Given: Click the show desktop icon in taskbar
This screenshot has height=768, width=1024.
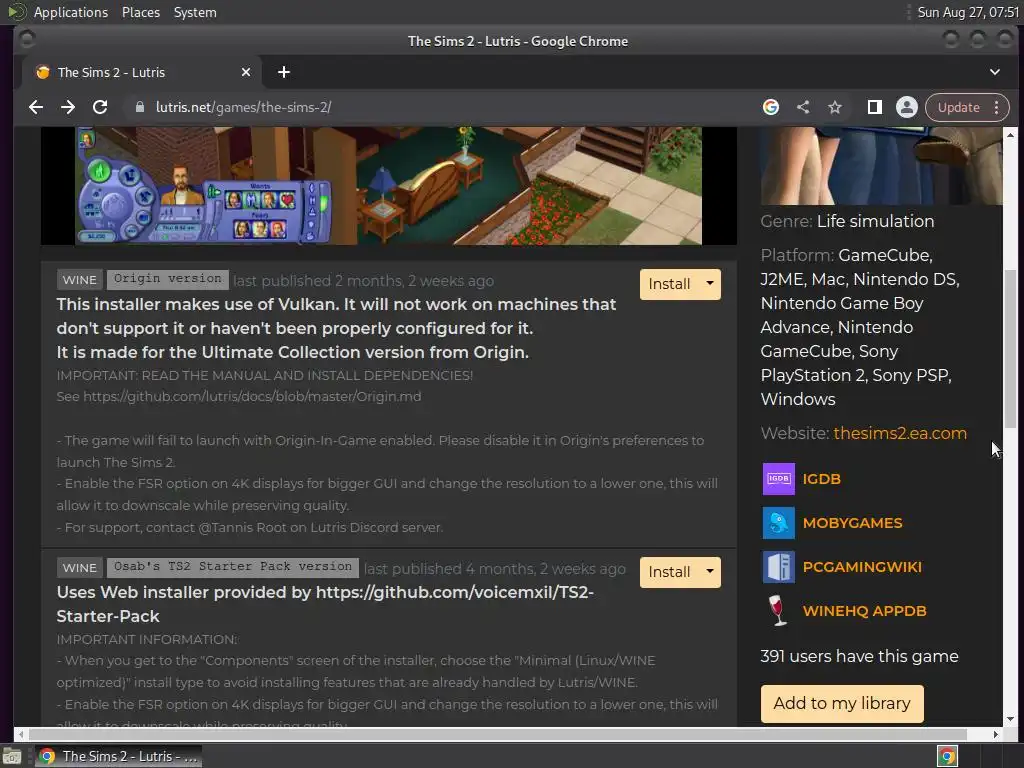Looking at the screenshot, I should pos(12,757).
